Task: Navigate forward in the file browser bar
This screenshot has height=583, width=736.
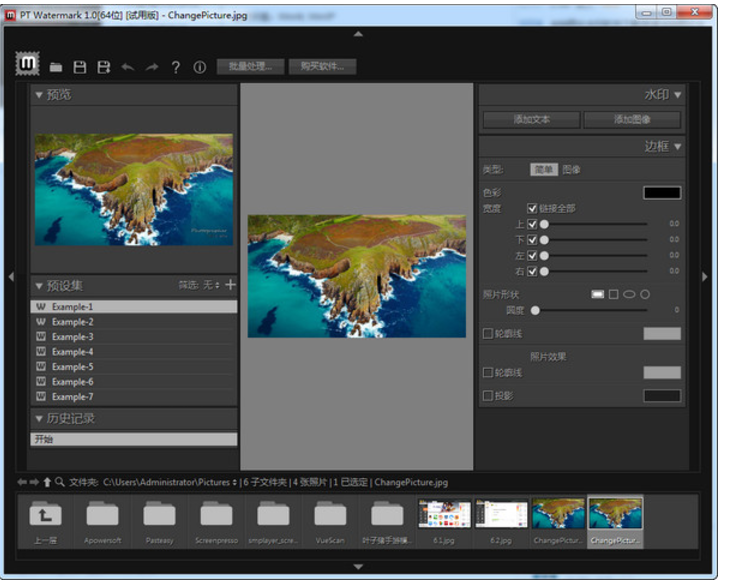Action: tap(34, 482)
